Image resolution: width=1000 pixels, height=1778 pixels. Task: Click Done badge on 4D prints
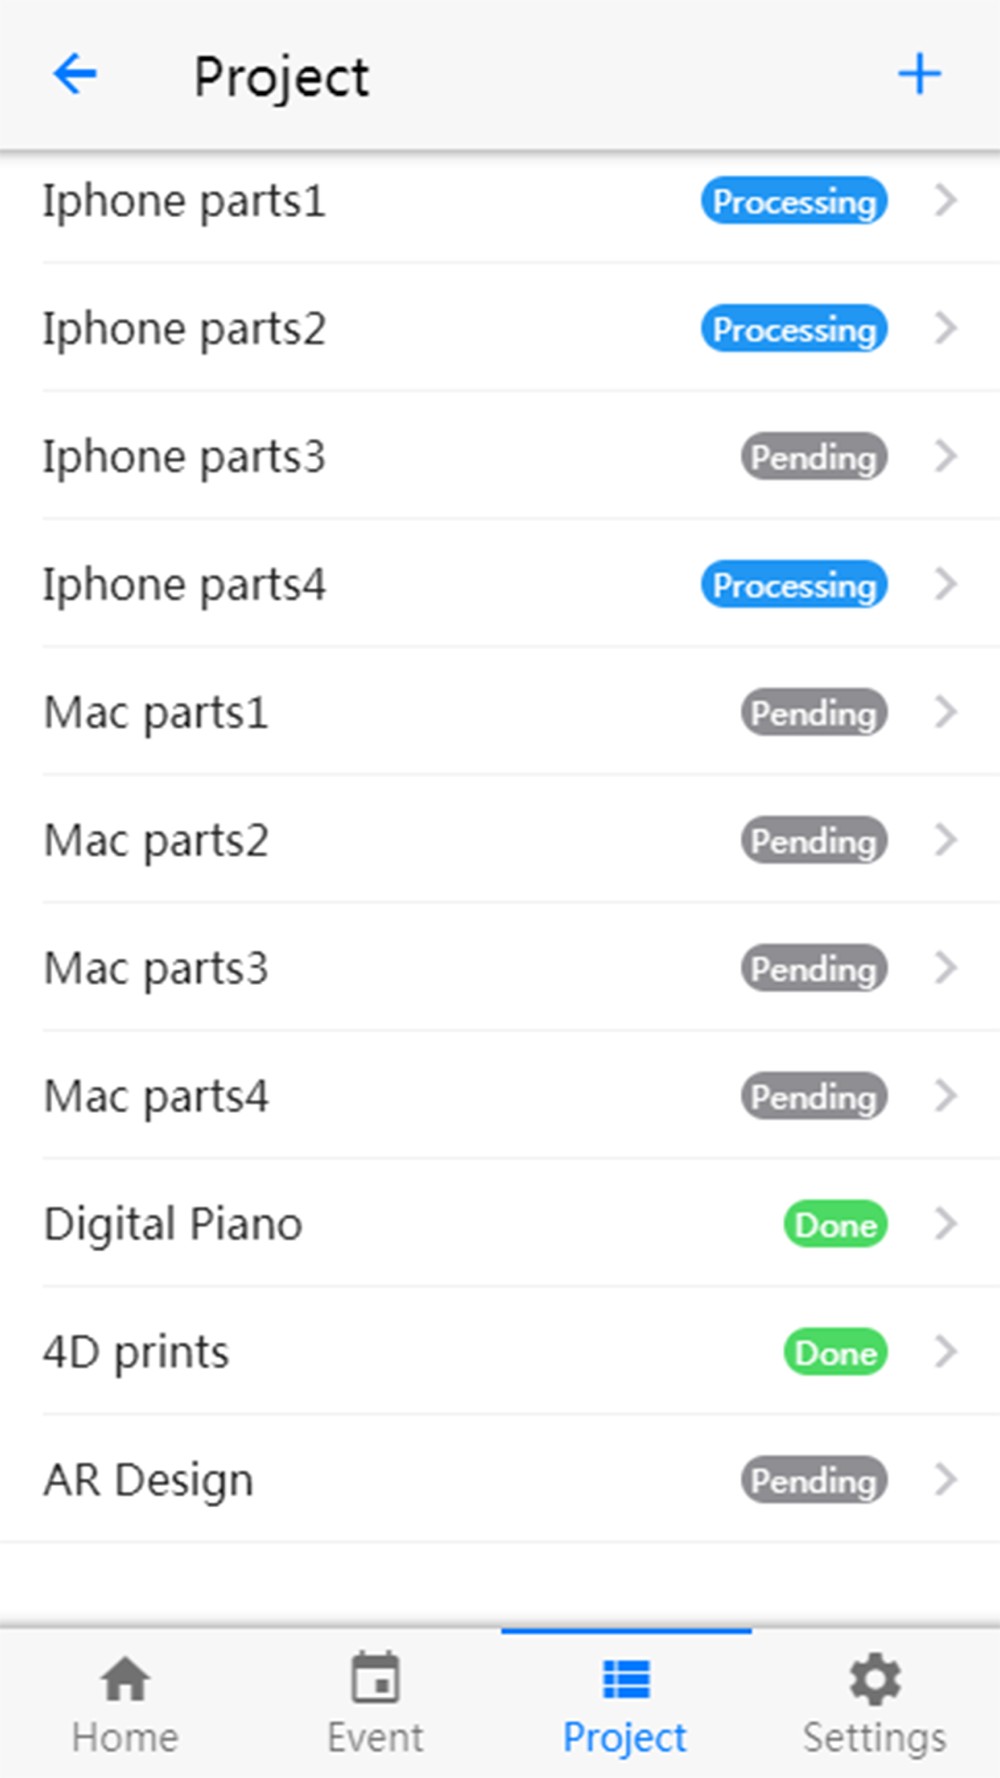[835, 1352]
